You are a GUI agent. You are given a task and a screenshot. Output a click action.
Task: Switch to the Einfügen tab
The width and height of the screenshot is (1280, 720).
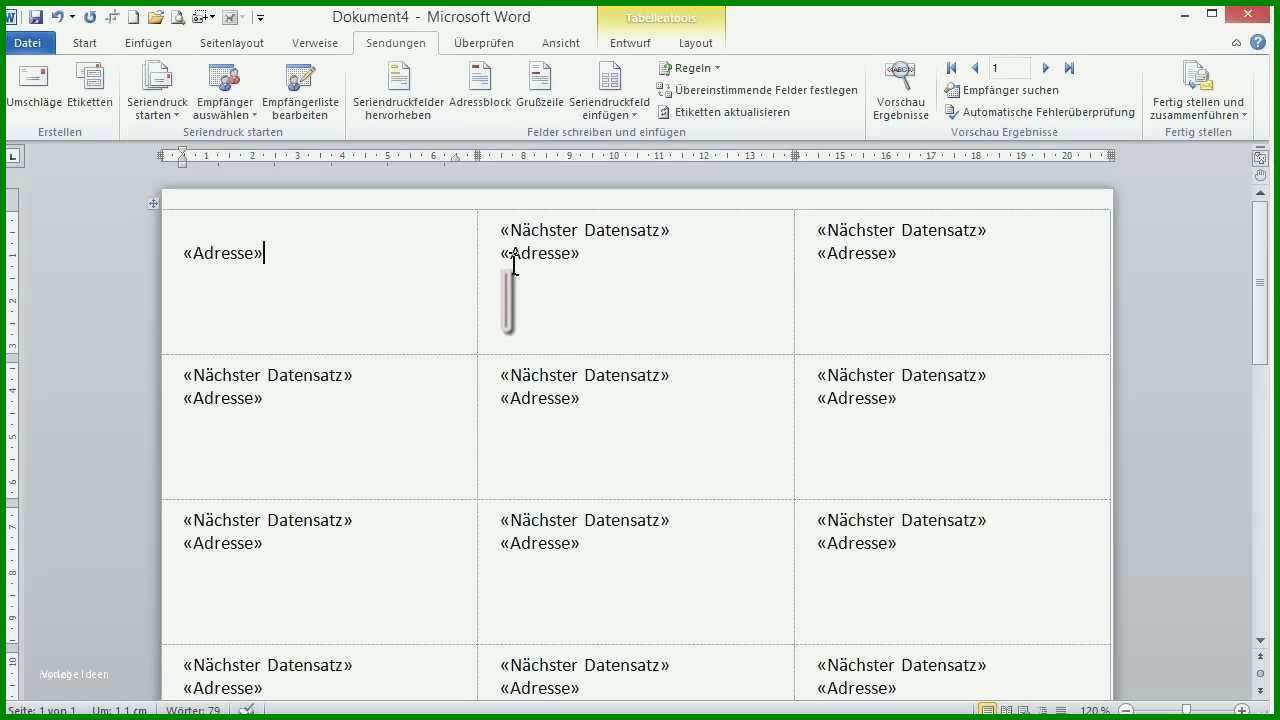(148, 43)
